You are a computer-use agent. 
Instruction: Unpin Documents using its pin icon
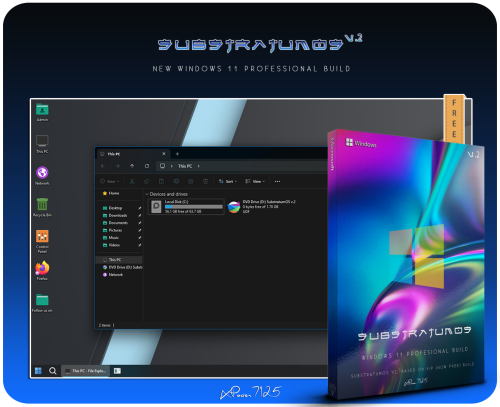pyautogui.click(x=140, y=223)
